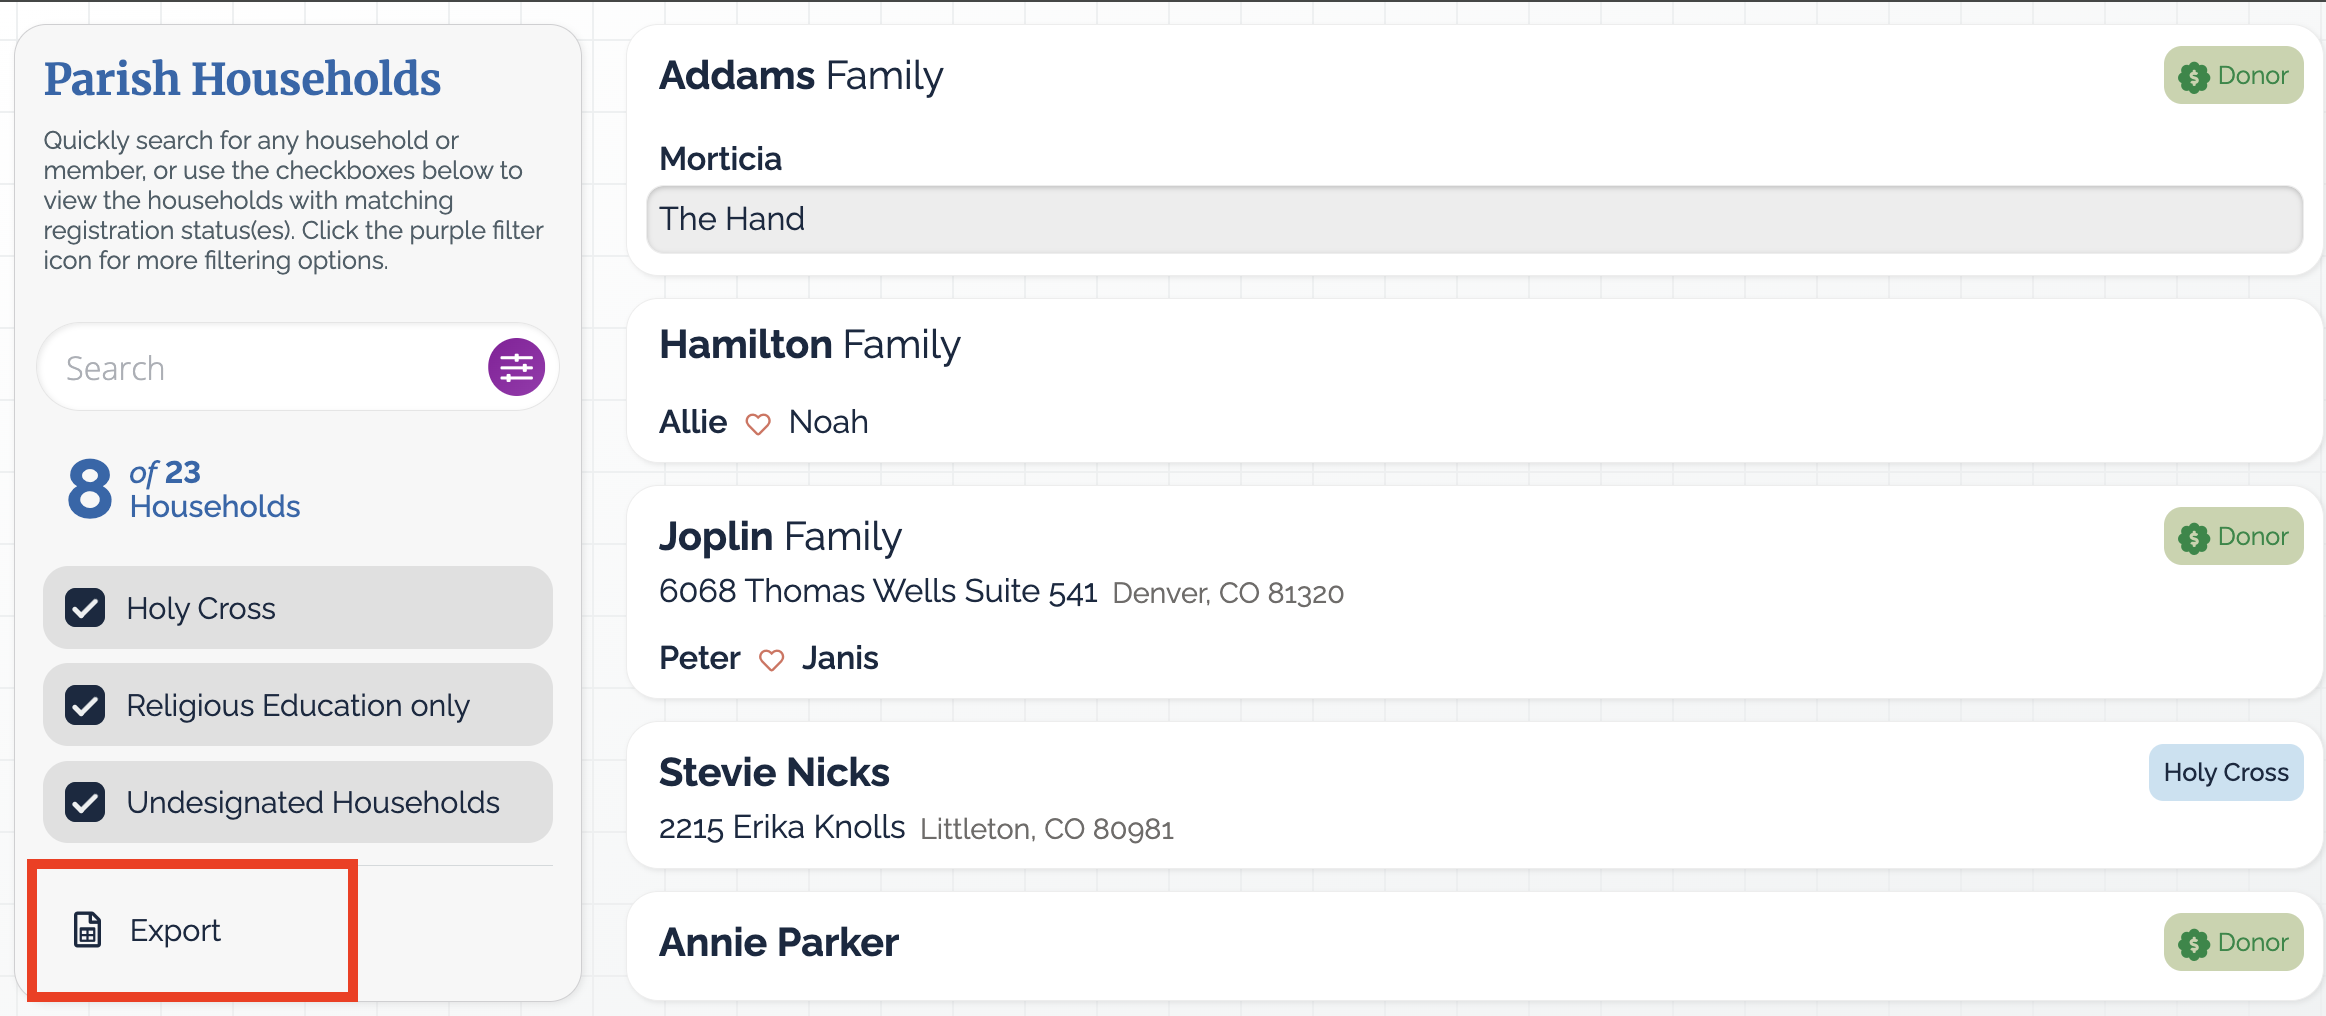2326x1016 pixels.
Task: Click the dollar icon on the Annie Parker Donor badge
Action: coord(2194,944)
